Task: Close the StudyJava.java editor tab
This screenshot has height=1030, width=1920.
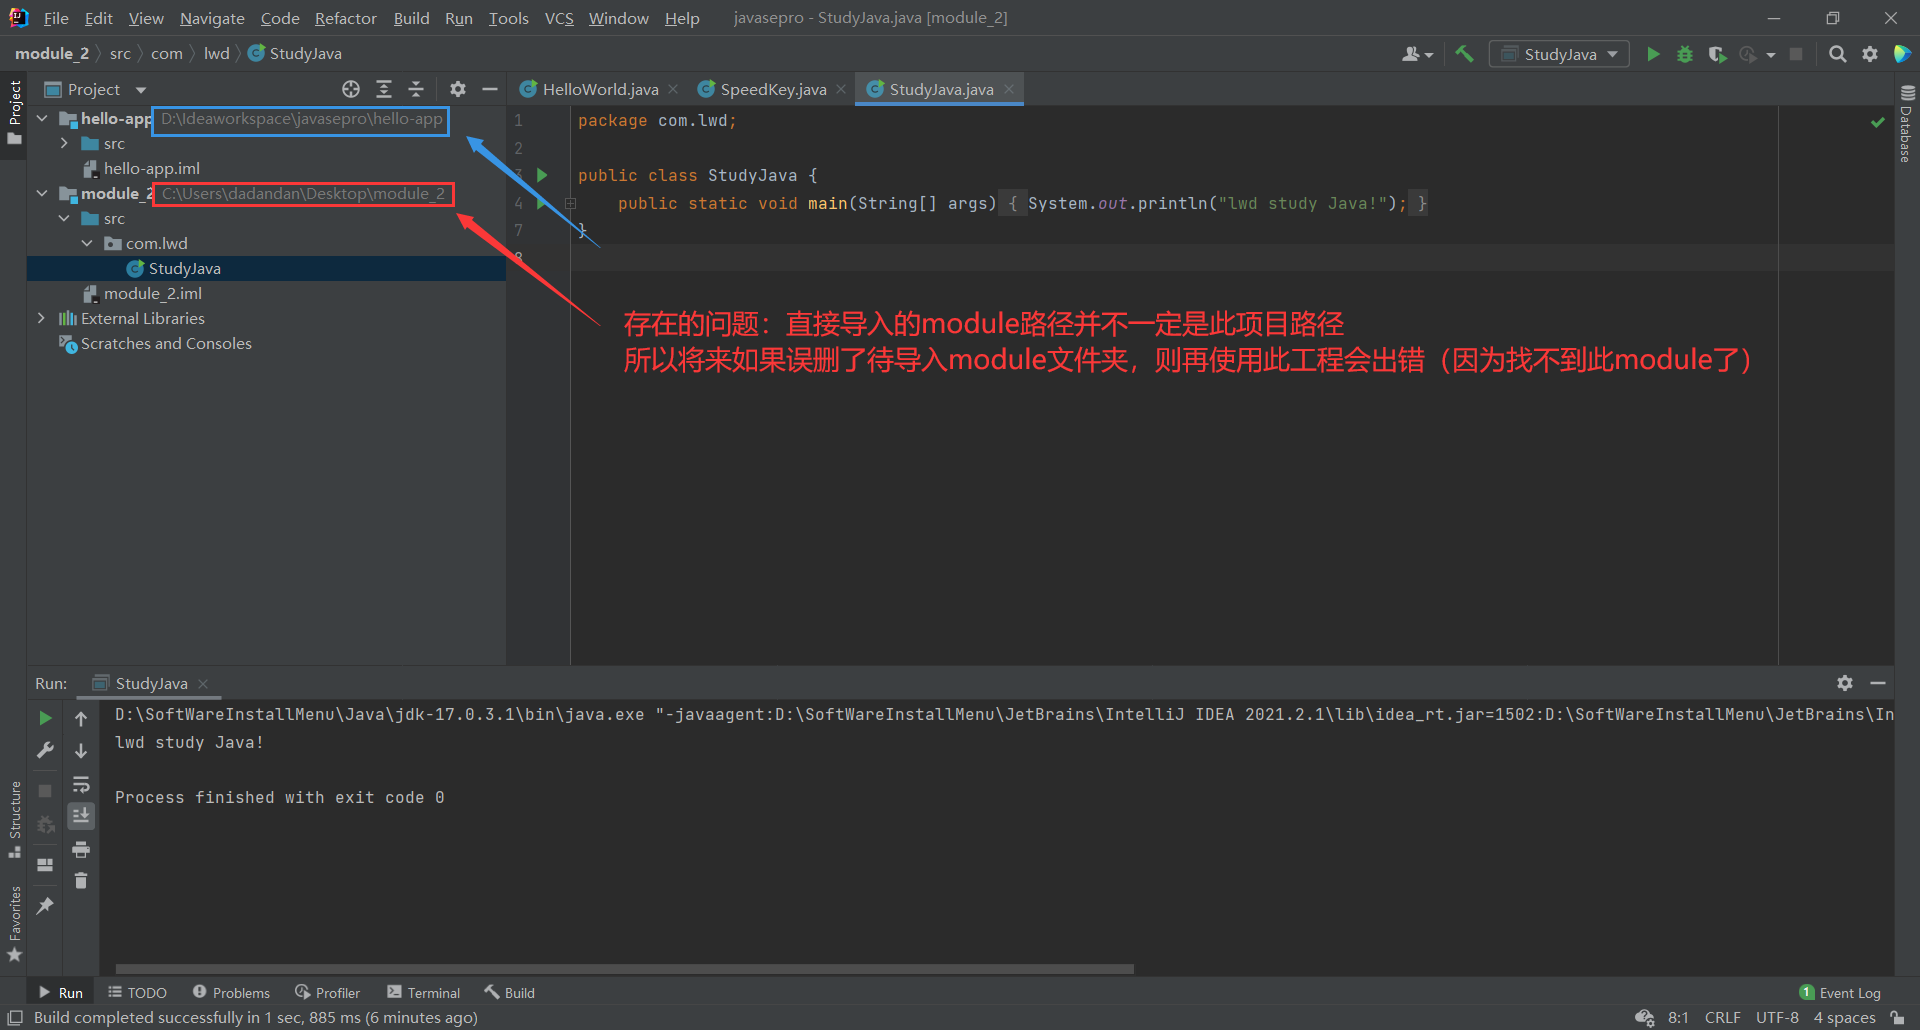Action: [x=1009, y=89]
